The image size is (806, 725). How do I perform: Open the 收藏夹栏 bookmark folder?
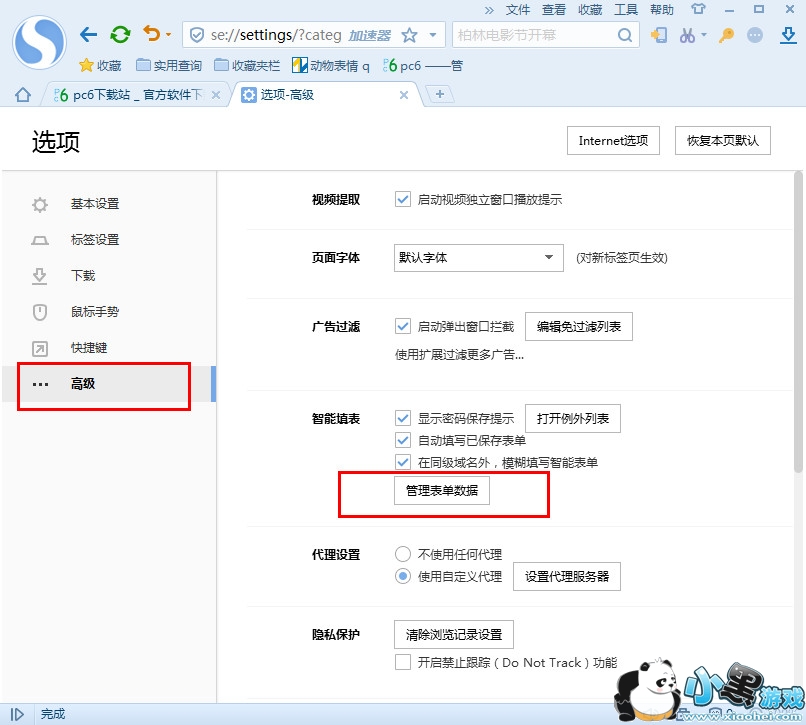[x=247, y=65]
